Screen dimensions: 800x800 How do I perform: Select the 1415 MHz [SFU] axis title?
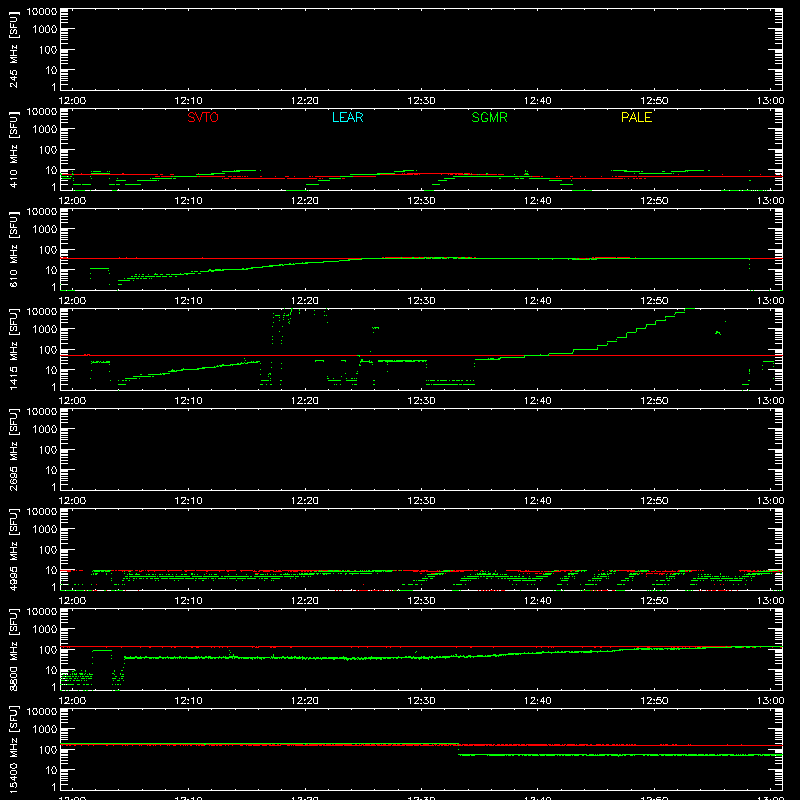point(14,349)
